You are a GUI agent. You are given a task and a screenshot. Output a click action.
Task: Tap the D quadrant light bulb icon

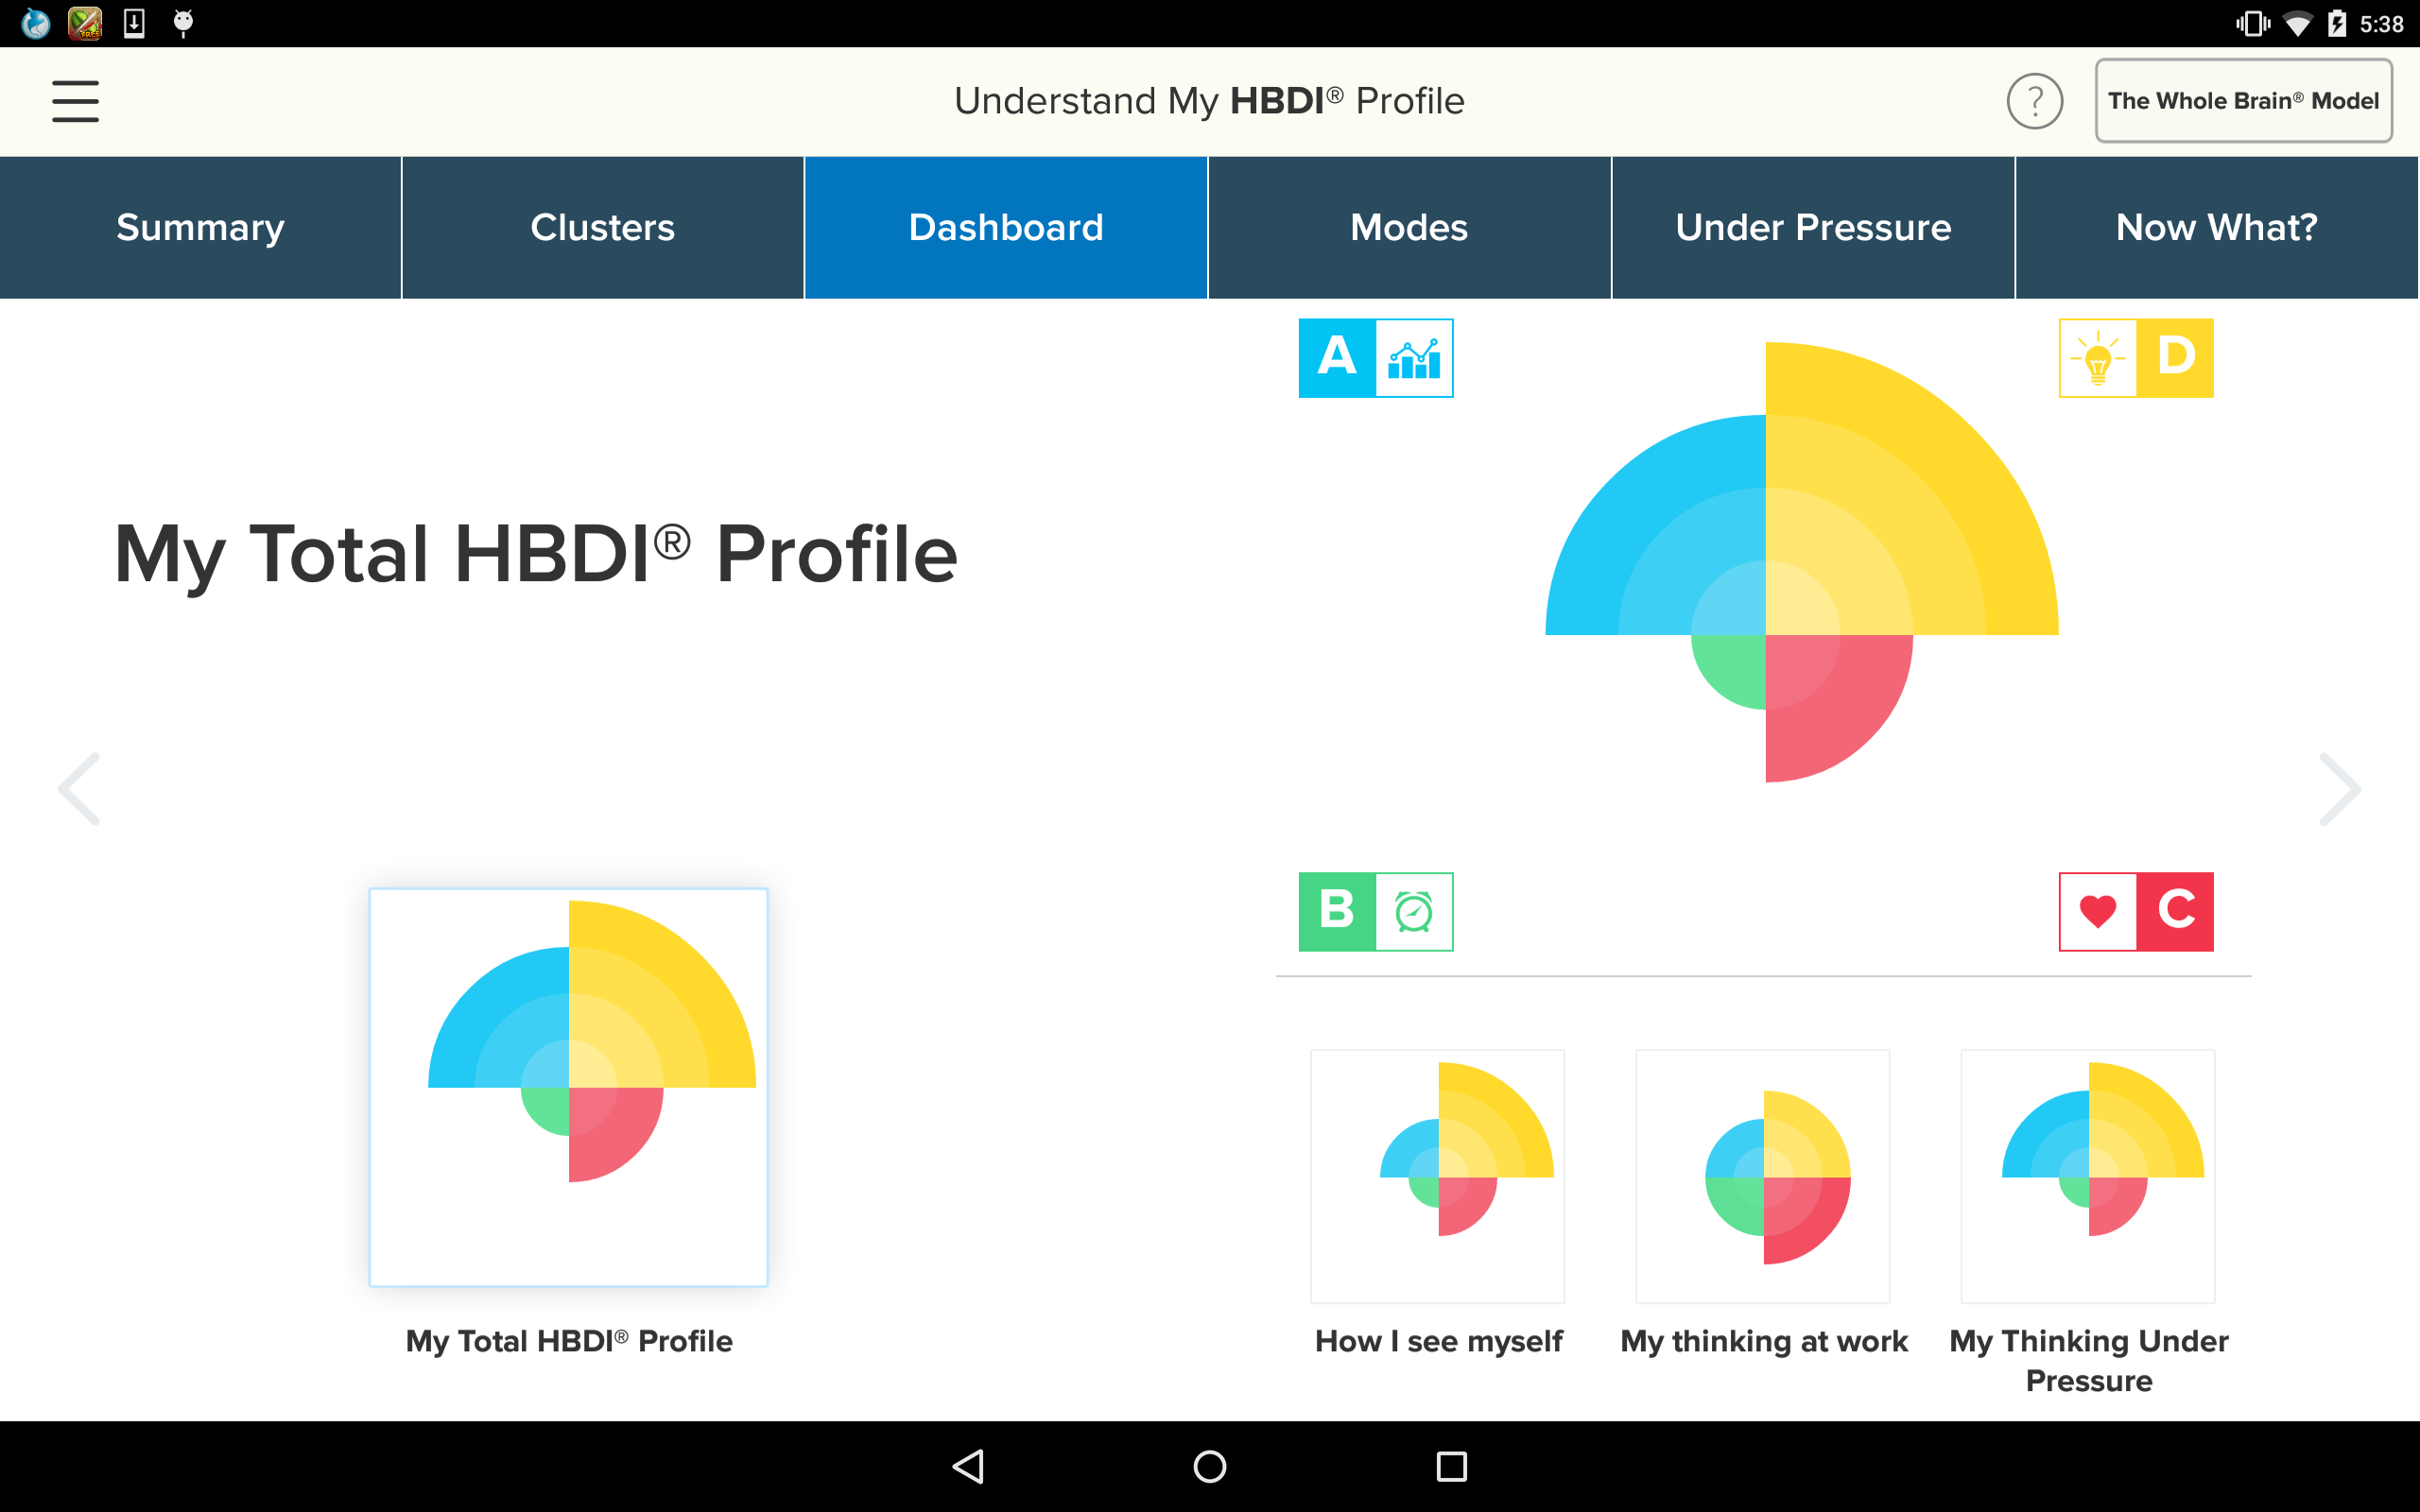coord(2098,358)
